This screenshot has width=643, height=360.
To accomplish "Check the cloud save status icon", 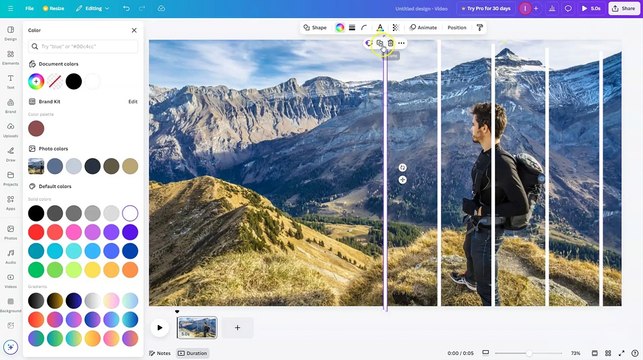I will pyautogui.click(x=161, y=8).
